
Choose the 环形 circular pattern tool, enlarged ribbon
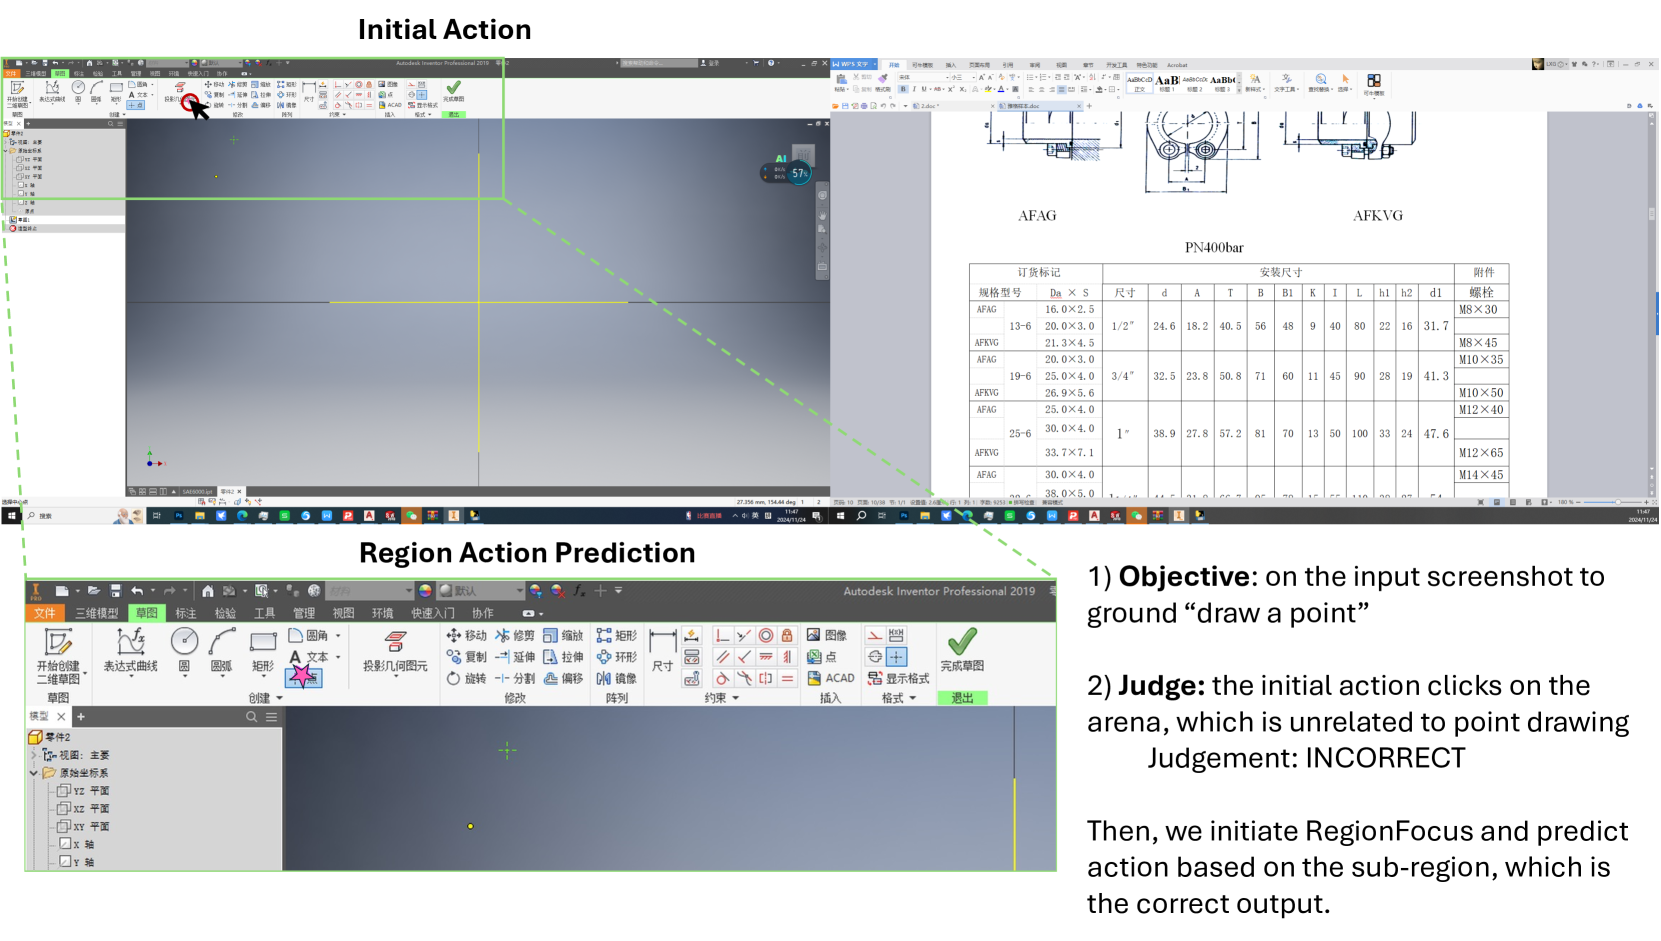coord(617,657)
